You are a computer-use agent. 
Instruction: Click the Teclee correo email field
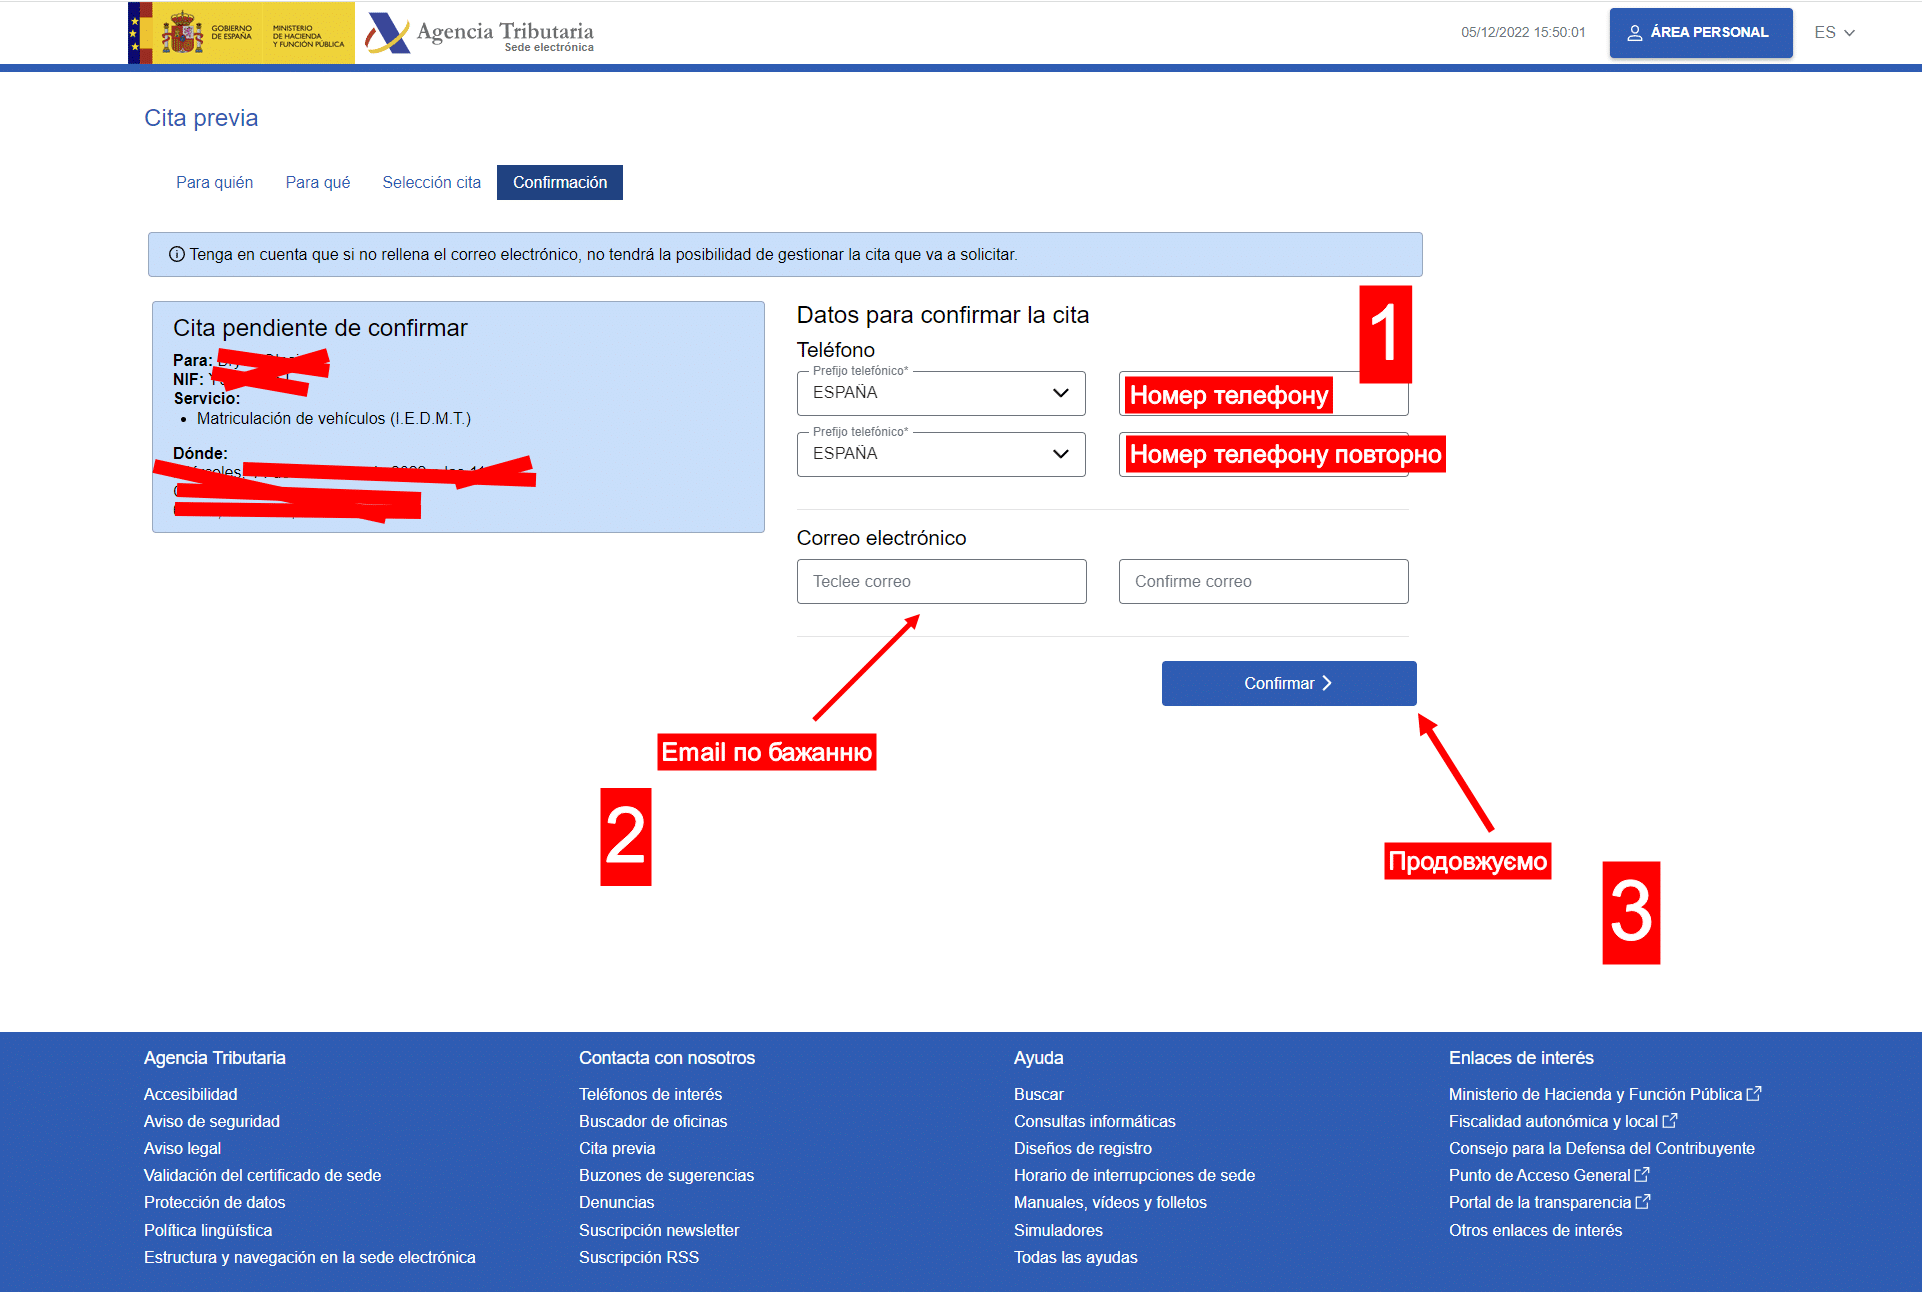point(940,581)
